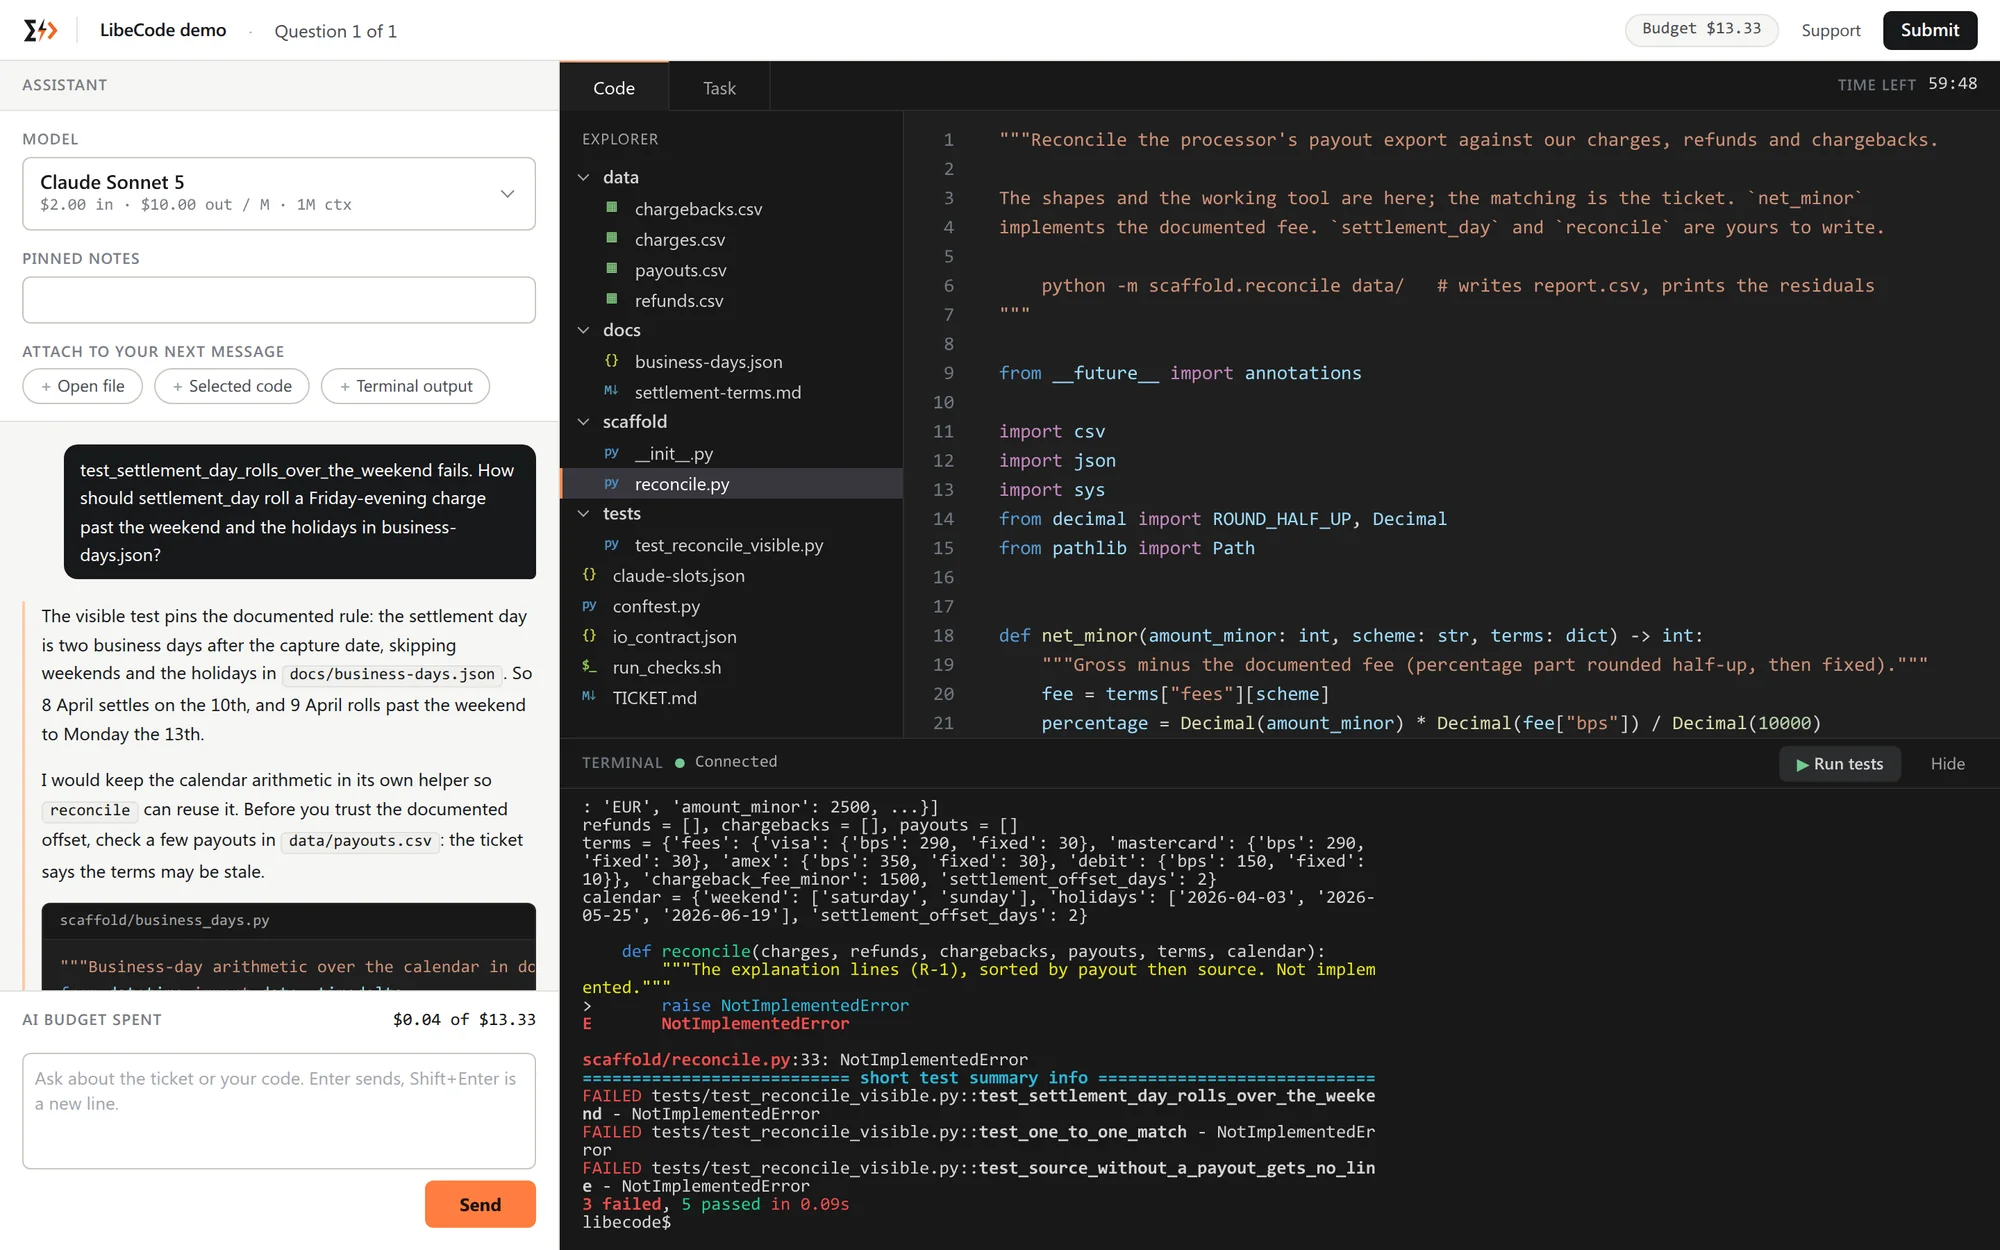Click the charges.csv file icon
Screen dimensions: 2000x1250
[x=612, y=239]
